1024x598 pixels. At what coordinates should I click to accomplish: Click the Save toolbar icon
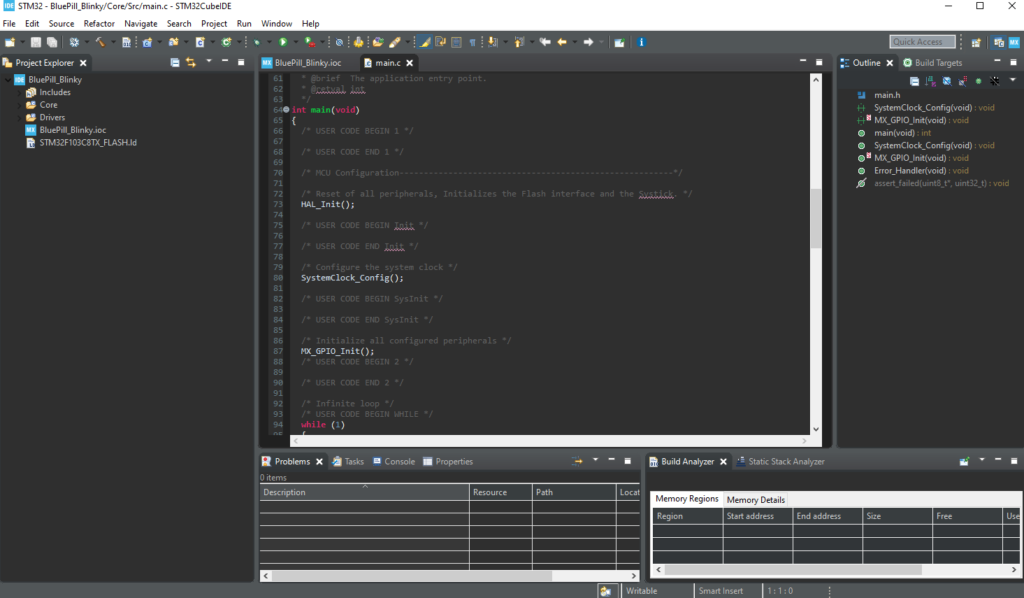coord(36,42)
